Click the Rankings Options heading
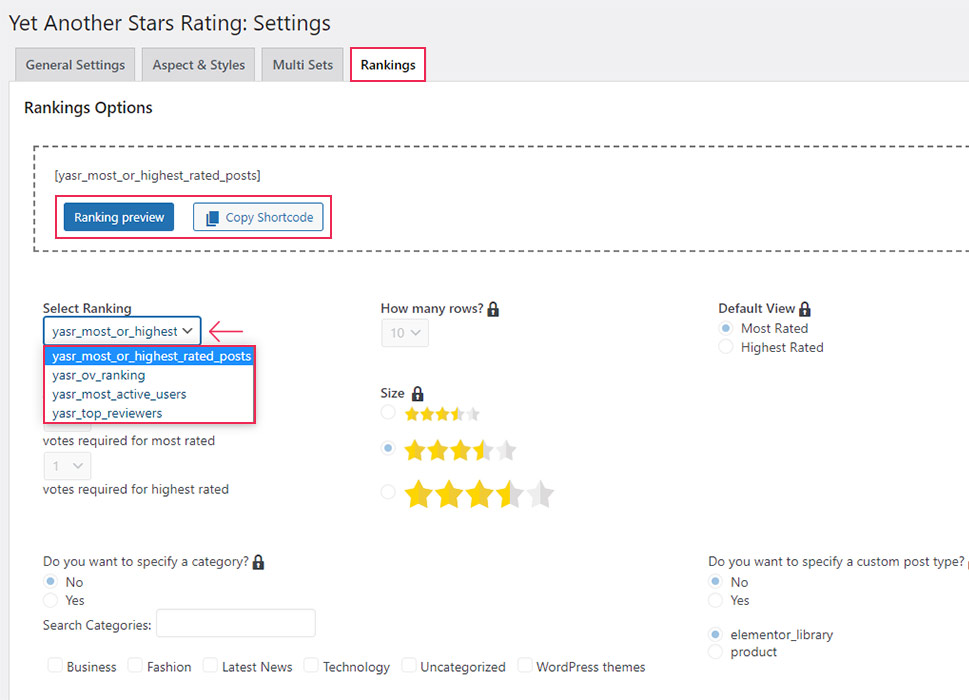Screen dimensions: 969x700 (88, 108)
